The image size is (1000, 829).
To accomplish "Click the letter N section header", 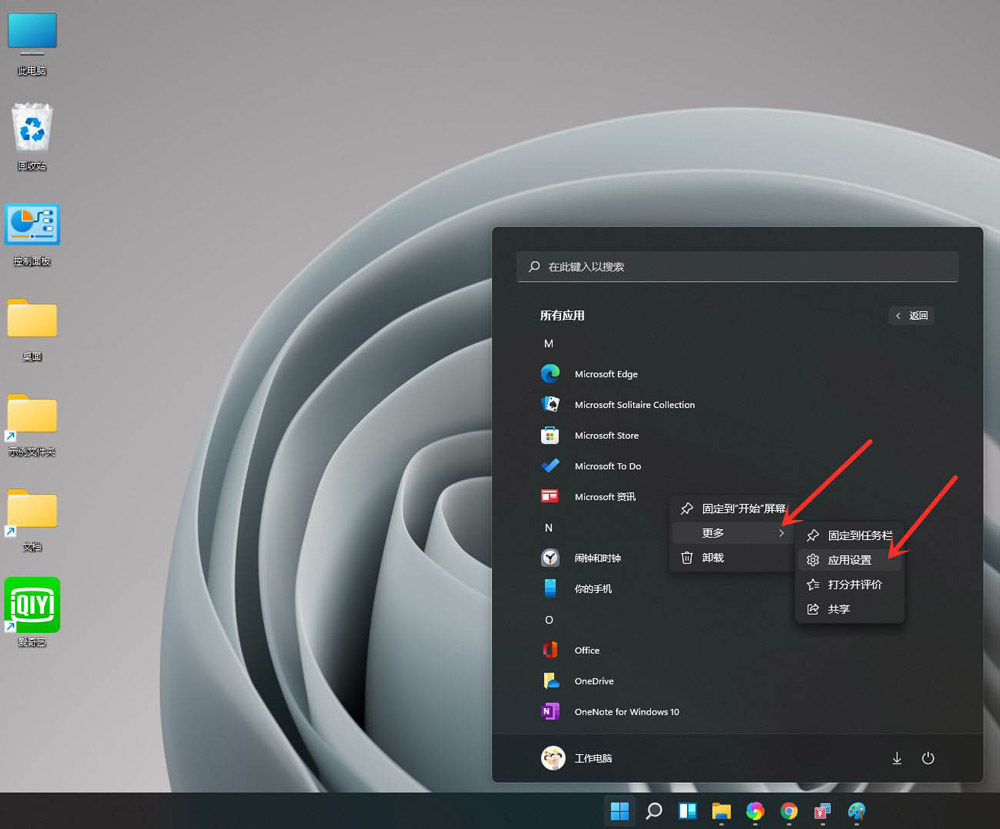I will pyautogui.click(x=548, y=527).
